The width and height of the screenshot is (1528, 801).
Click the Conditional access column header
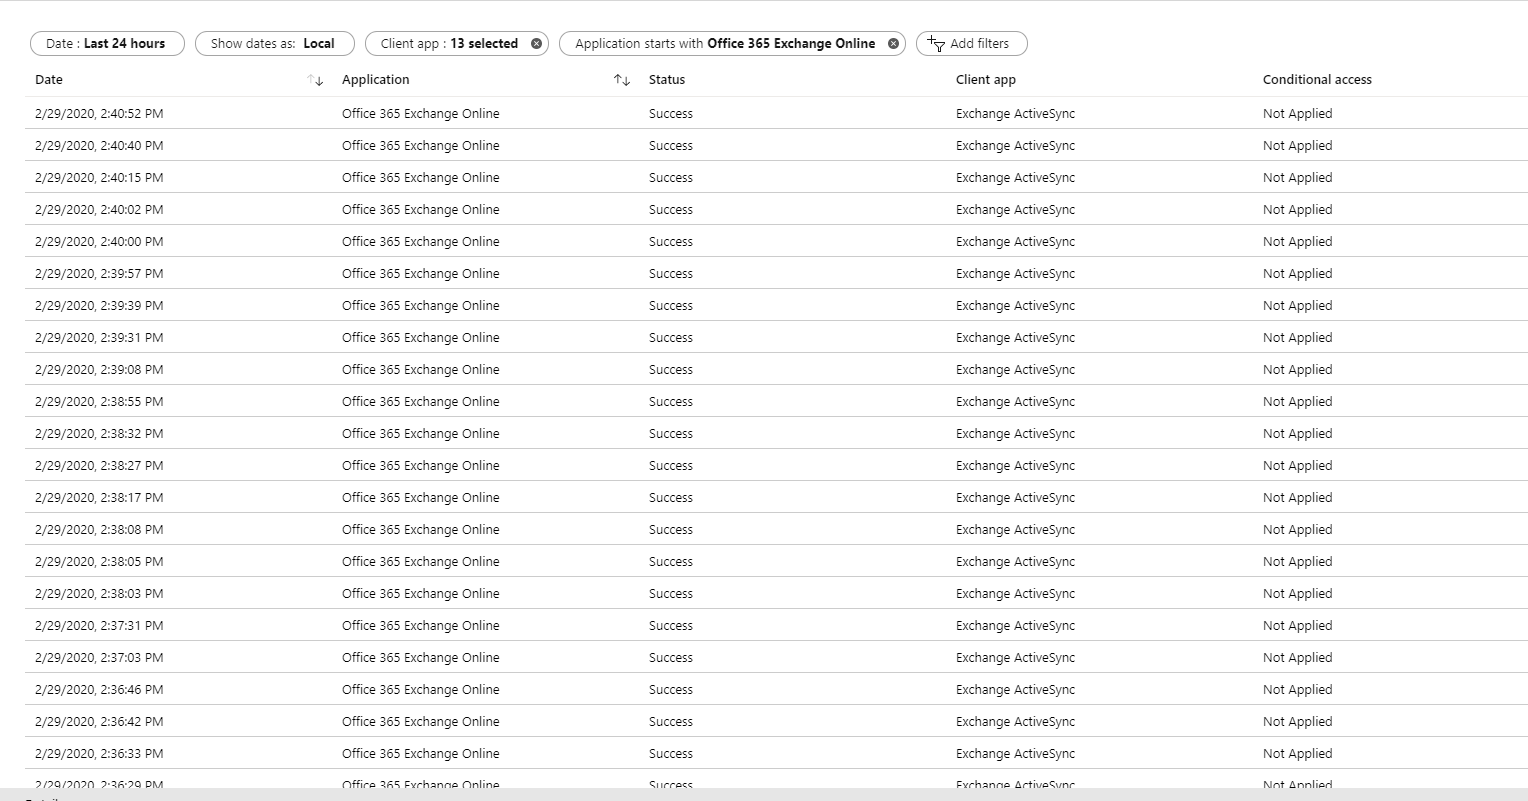click(x=1317, y=80)
